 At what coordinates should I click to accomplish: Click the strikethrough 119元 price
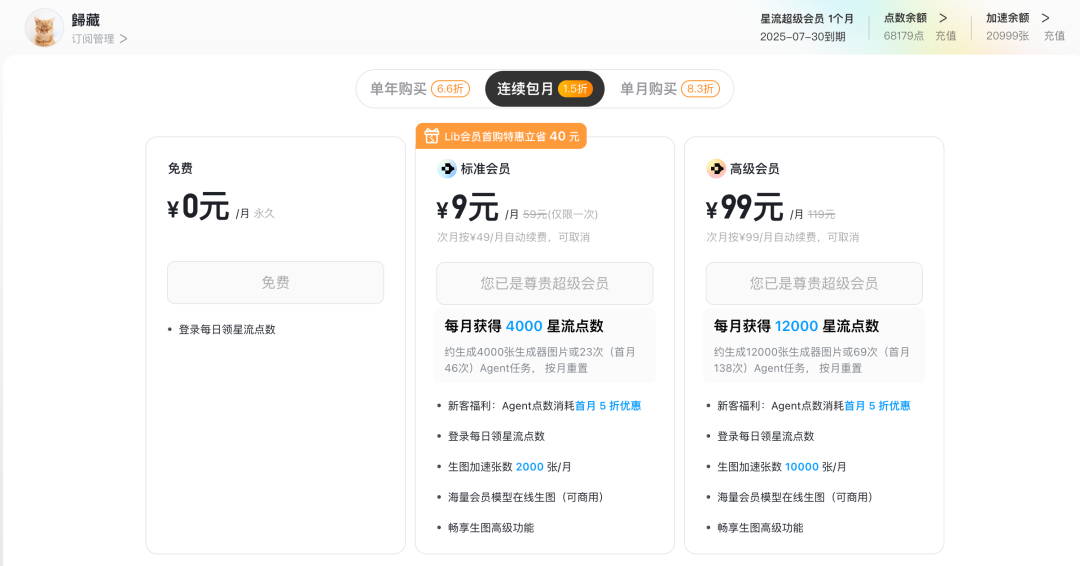pyautogui.click(x=821, y=214)
